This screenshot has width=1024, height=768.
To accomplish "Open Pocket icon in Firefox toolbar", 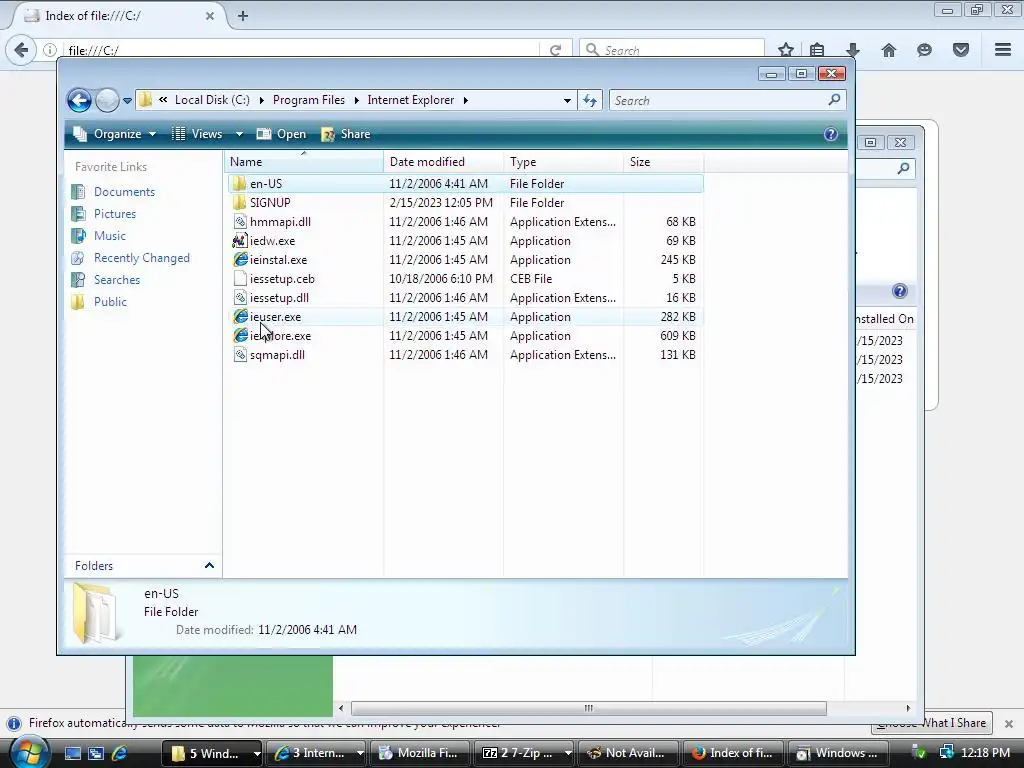I will click(961, 50).
